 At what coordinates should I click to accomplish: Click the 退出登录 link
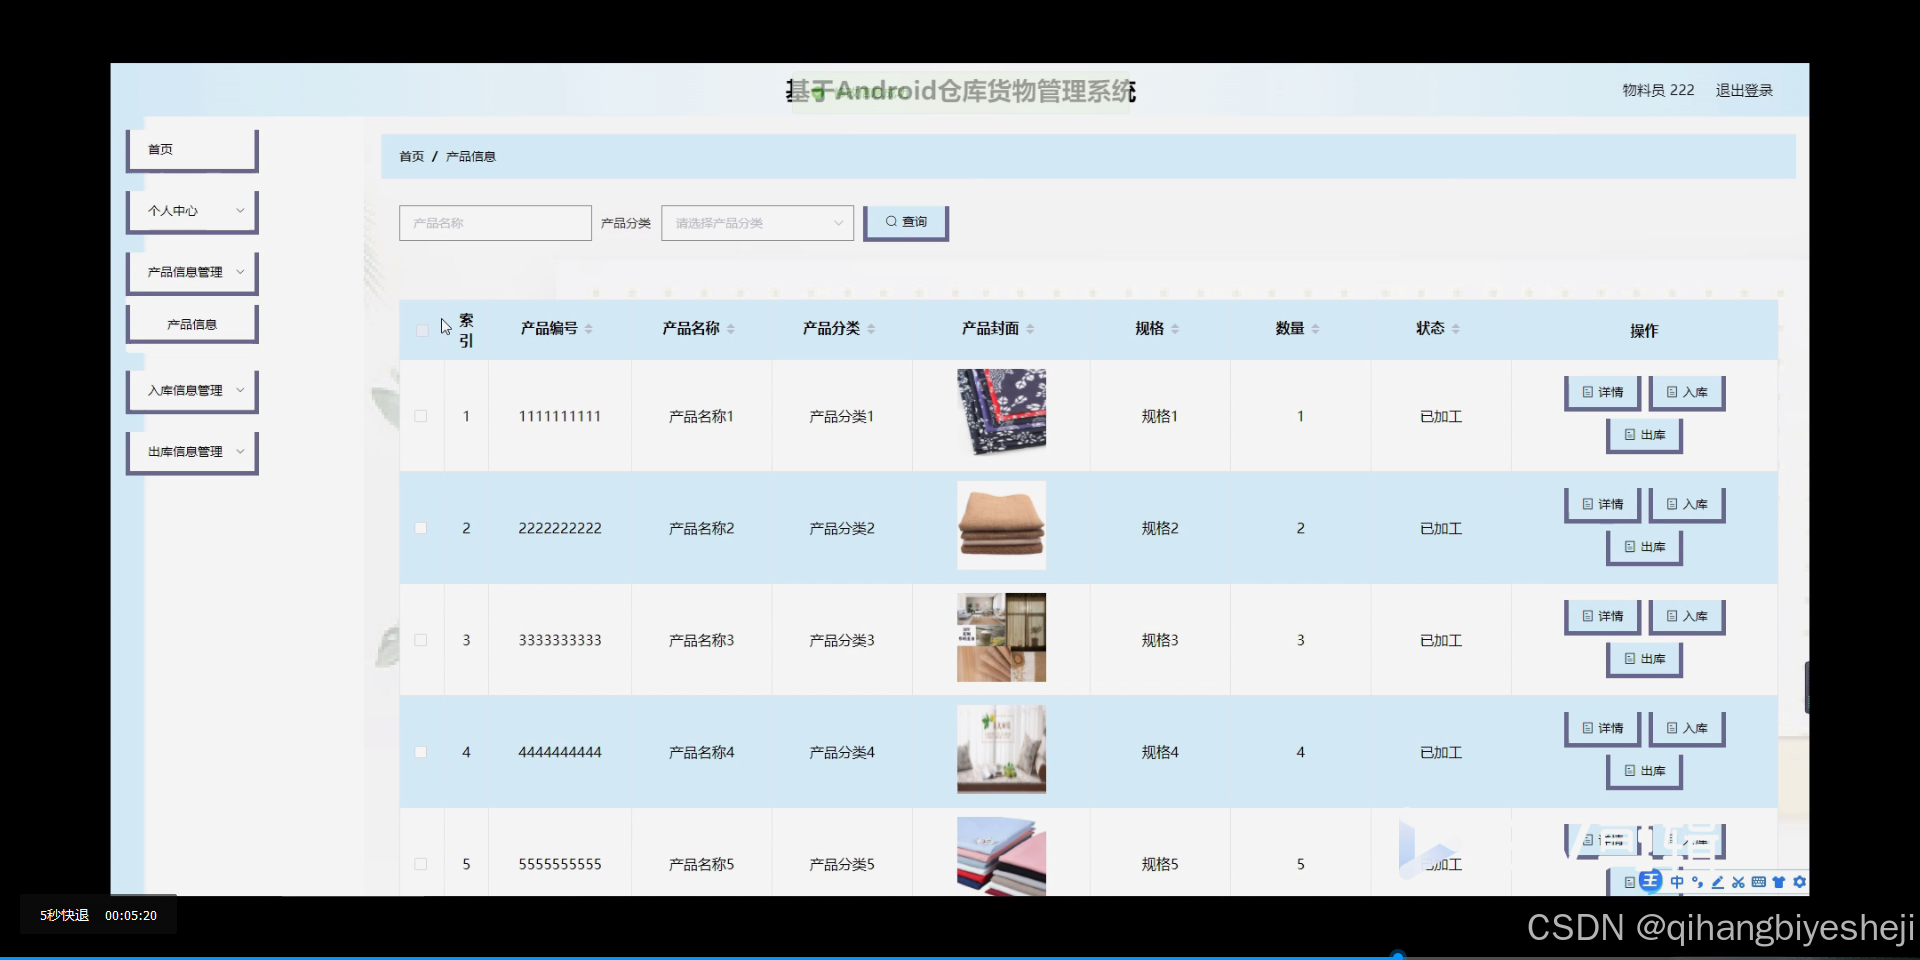[1744, 89]
